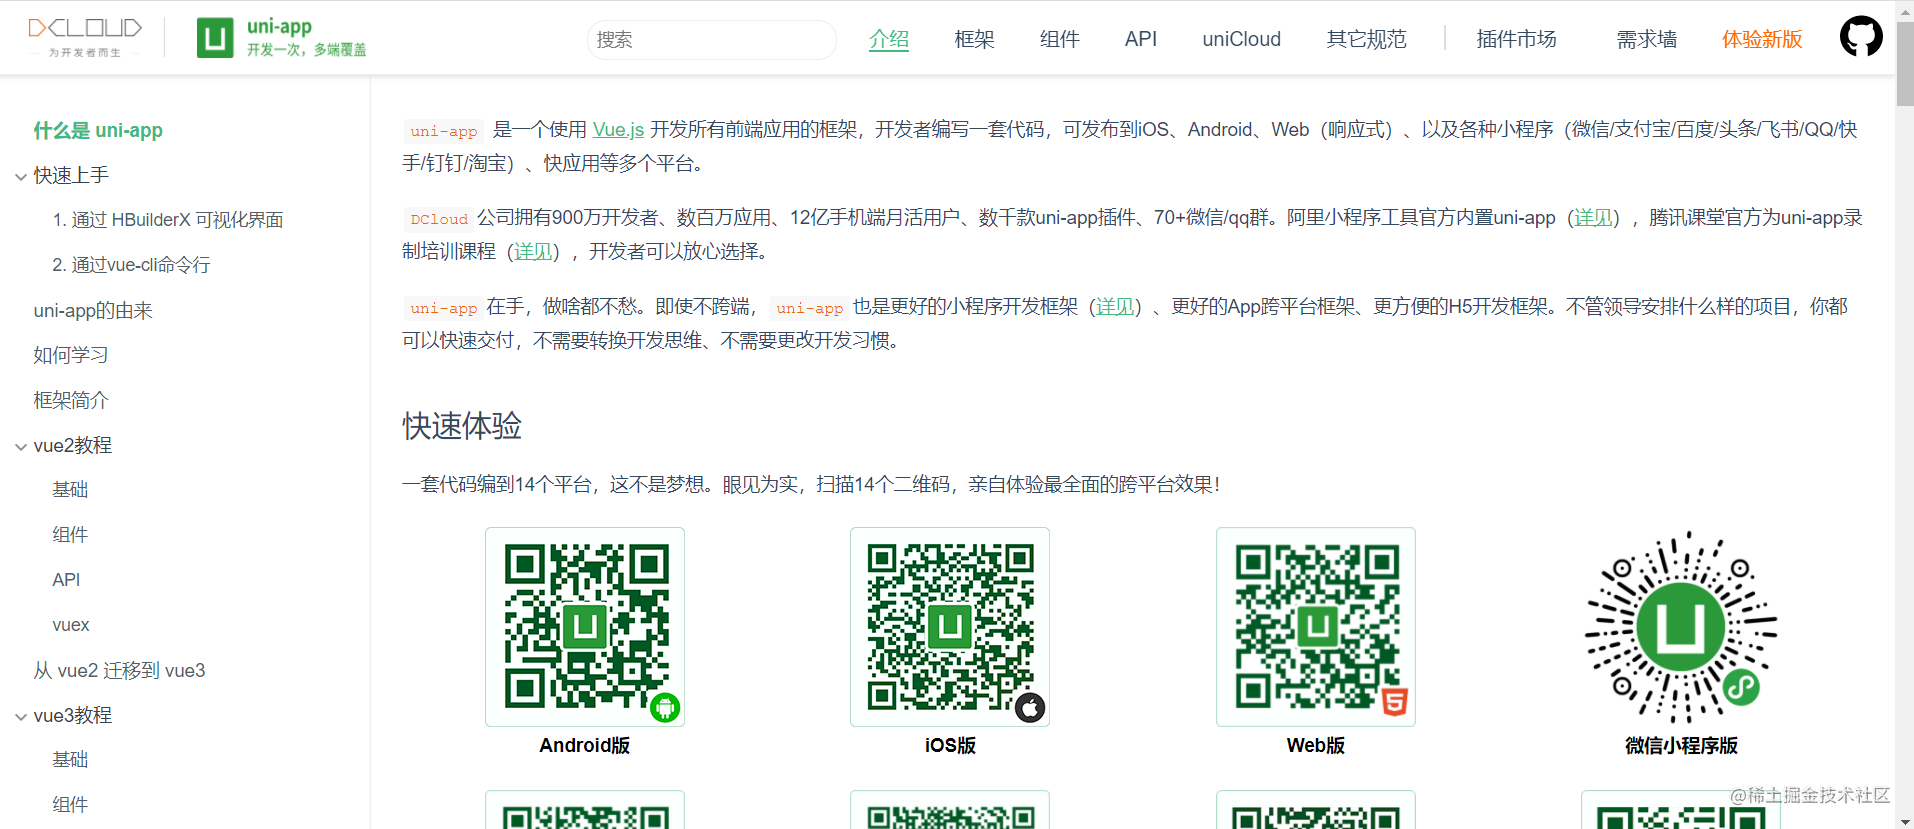
Task: Click the green uni-app logo icon
Action: pos(215,38)
